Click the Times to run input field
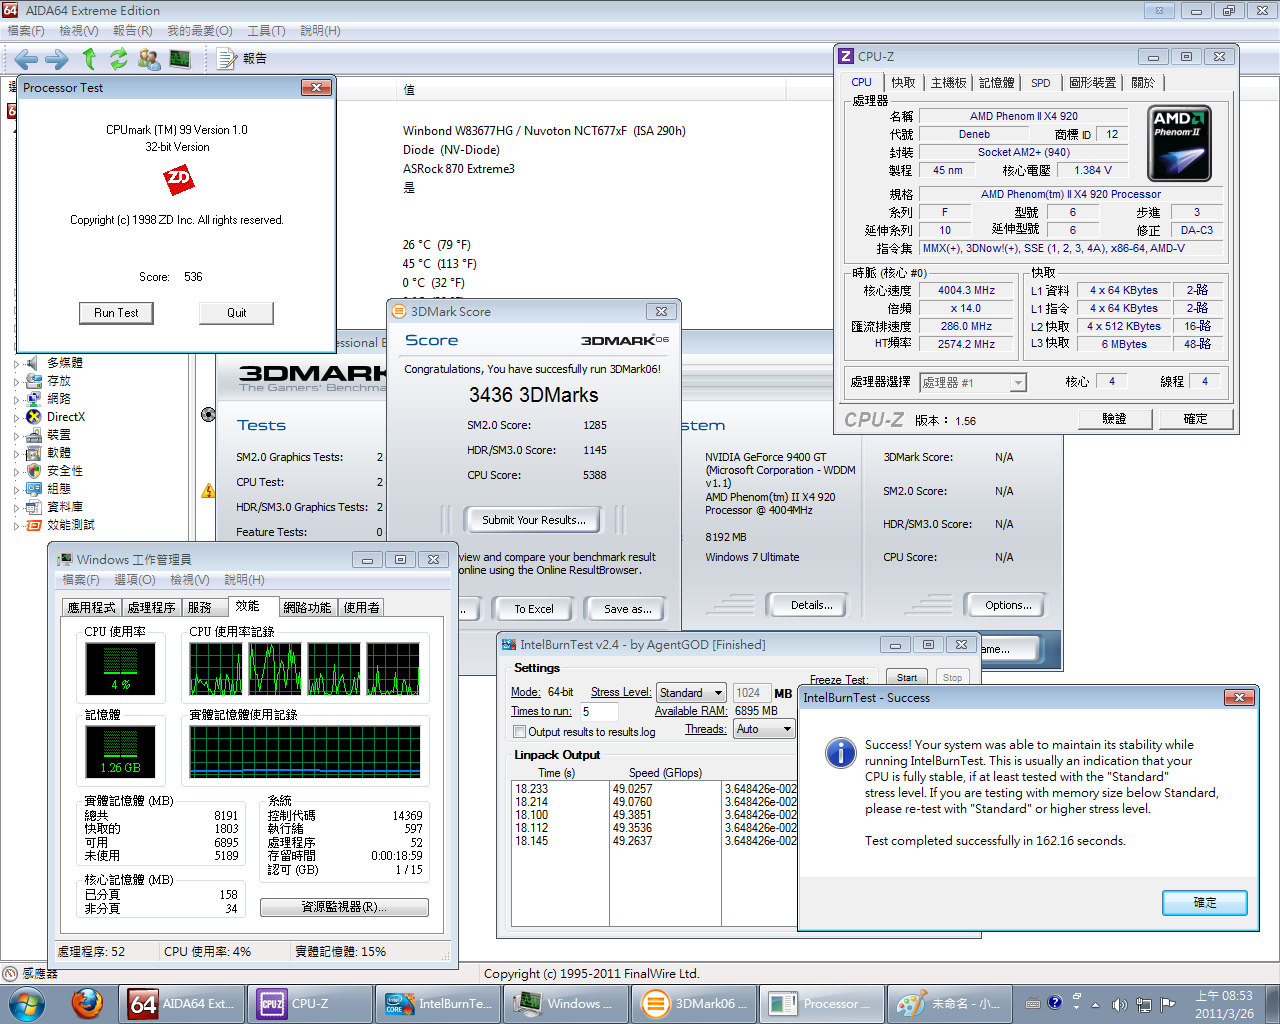Viewport: 1280px width, 1024px height. coord(599,712)
